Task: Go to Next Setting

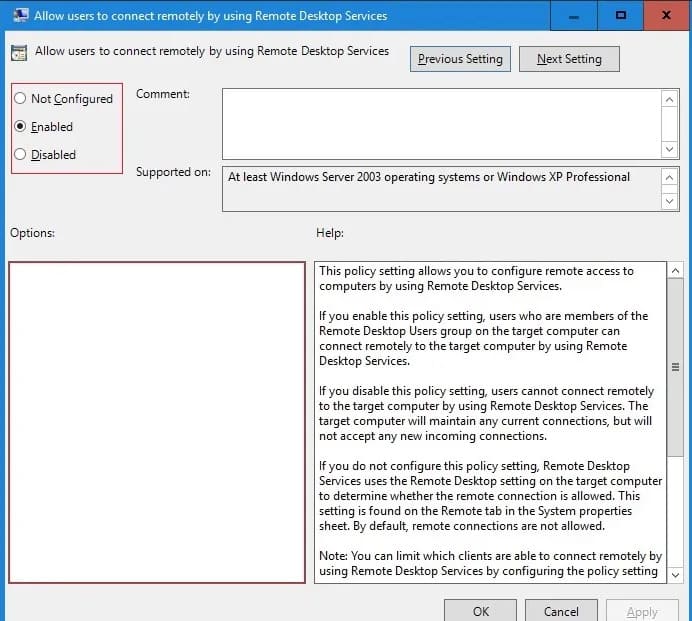Action: (569, 59)
